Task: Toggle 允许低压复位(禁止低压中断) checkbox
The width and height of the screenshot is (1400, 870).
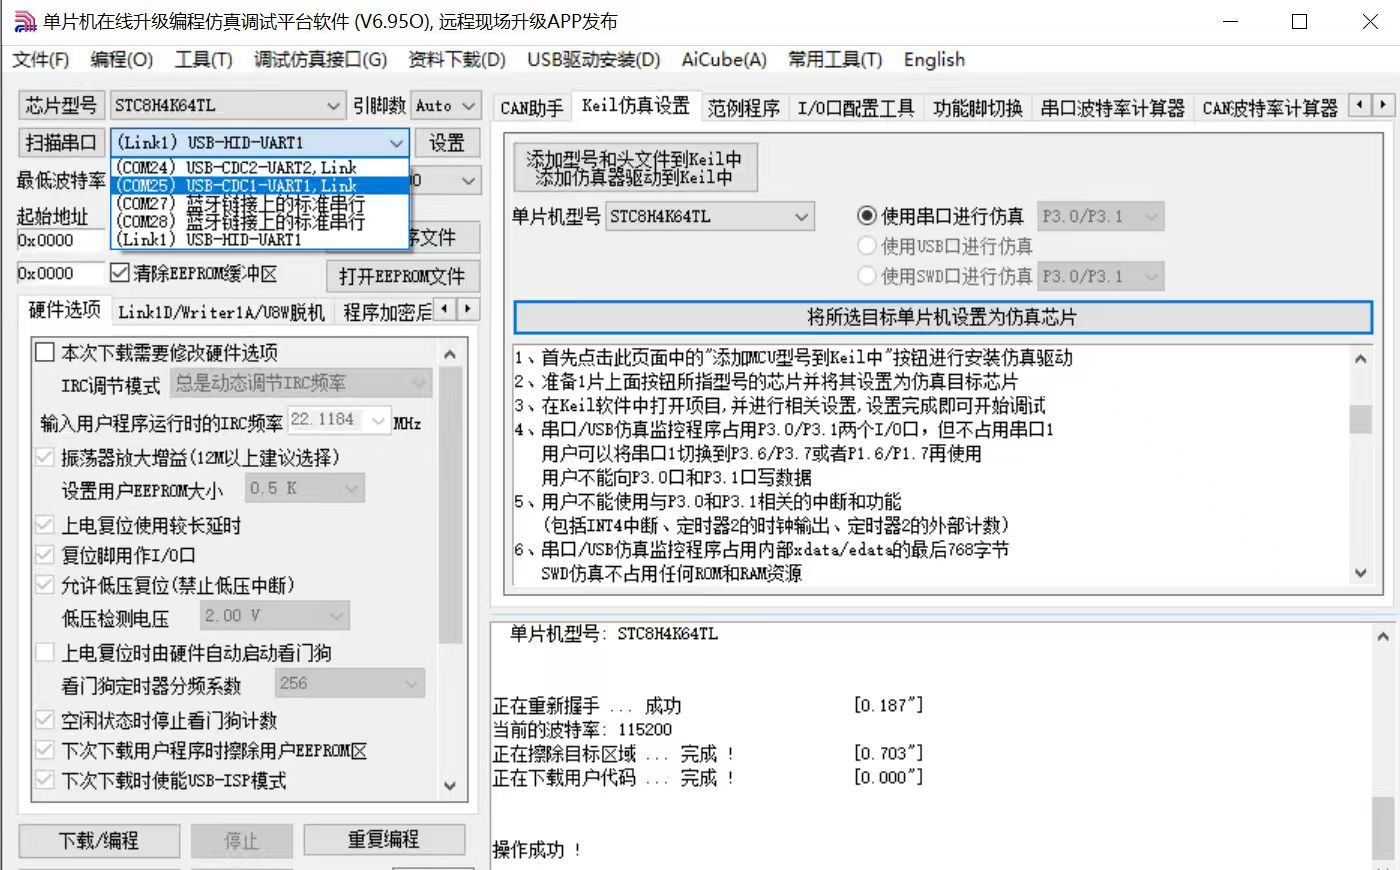Action: click(x=45, y=585)
